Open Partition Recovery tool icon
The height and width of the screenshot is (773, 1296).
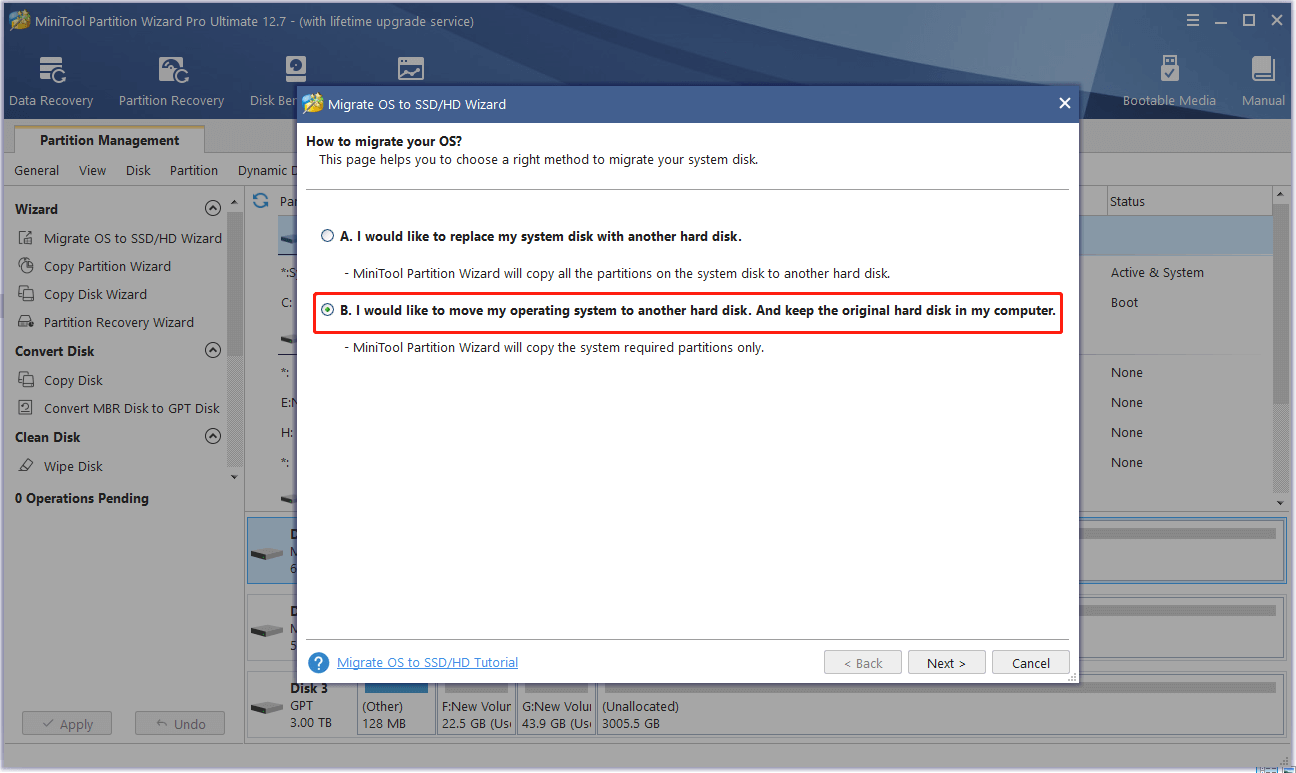click(172, 69)
